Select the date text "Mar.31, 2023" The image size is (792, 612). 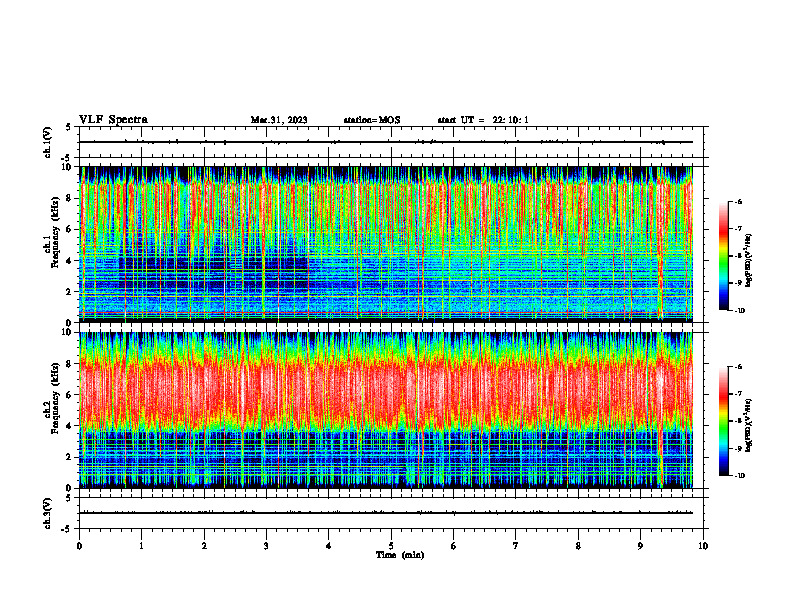[279, 120]
